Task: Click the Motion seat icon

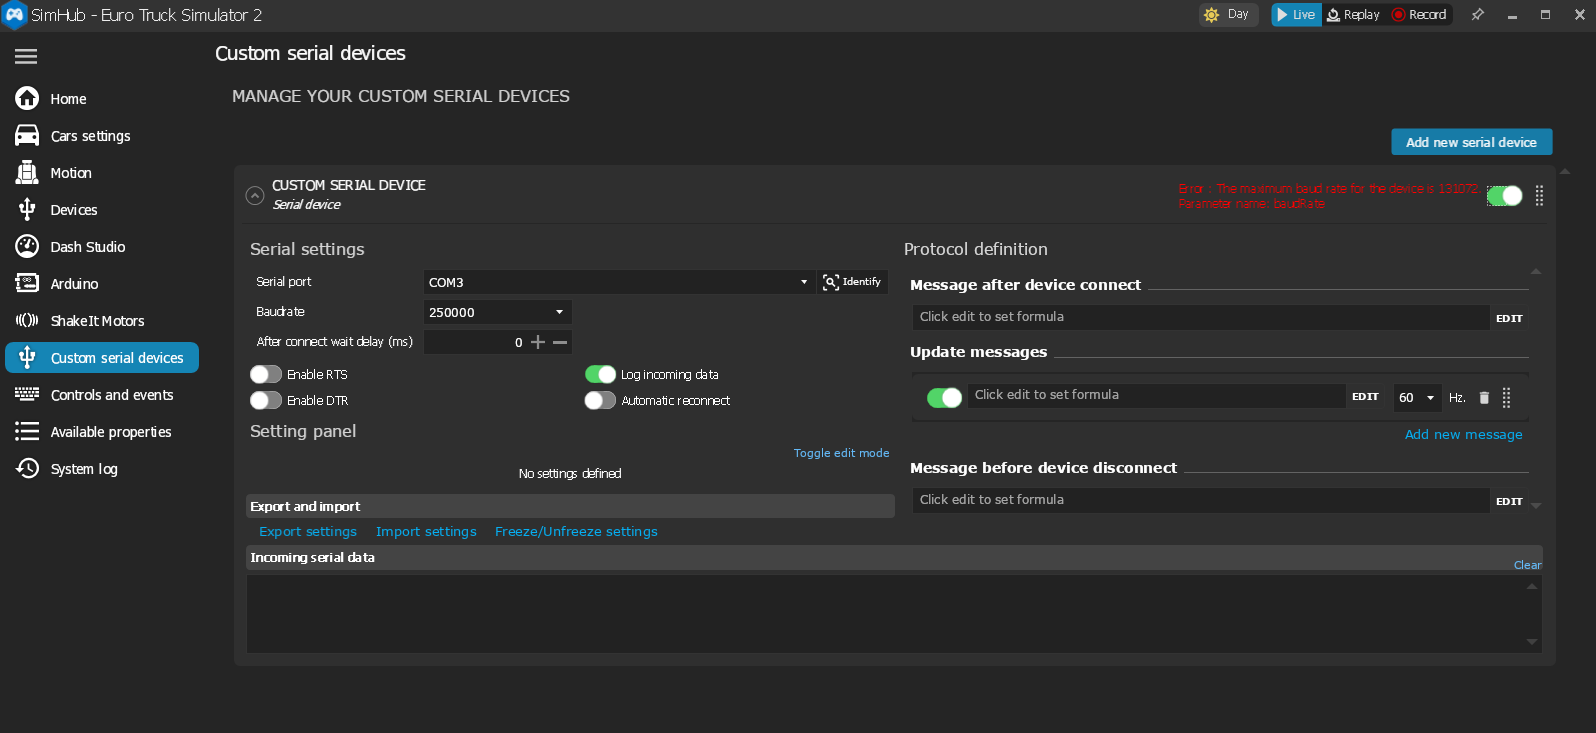Action: click(x=27, y=172)
